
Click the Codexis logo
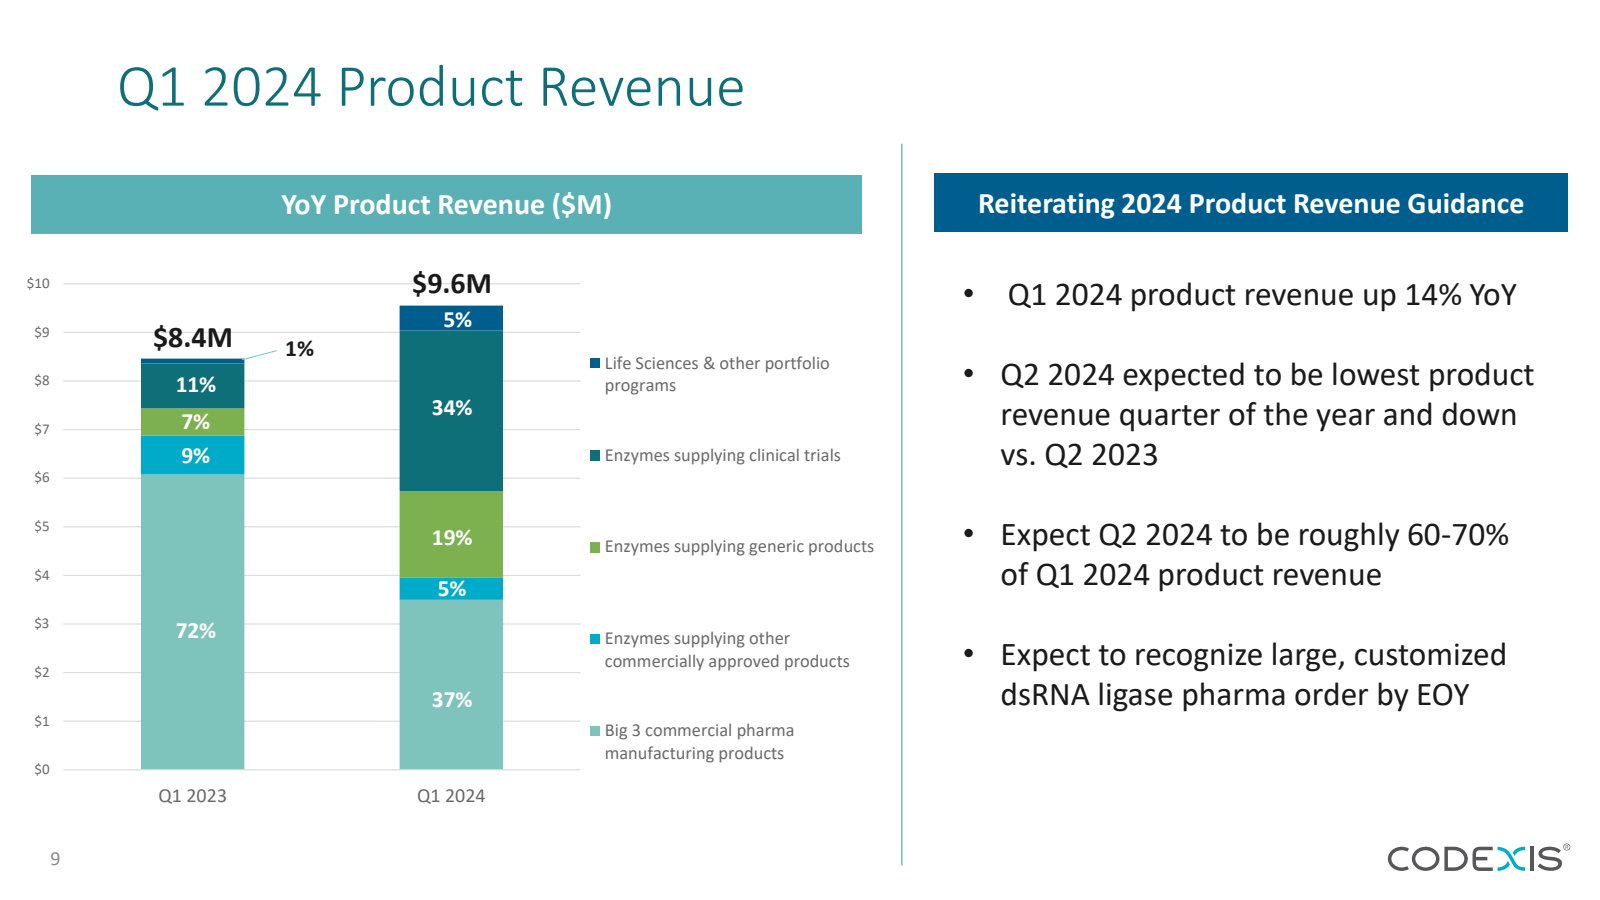[x=1478, y=858]
